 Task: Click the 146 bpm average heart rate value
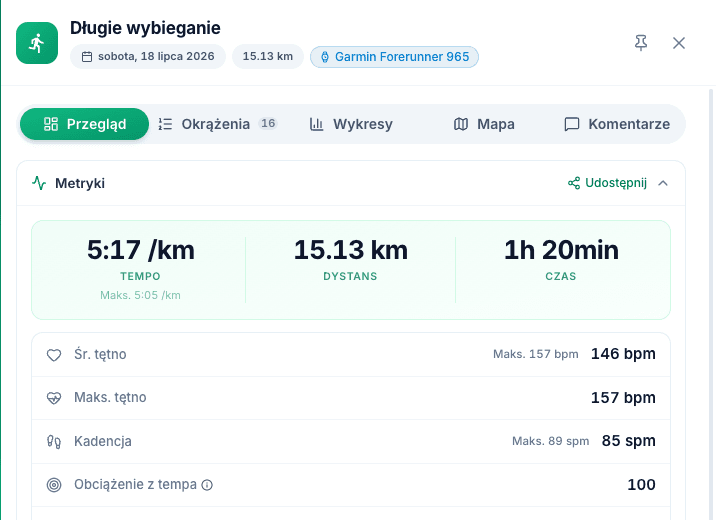pos(623,354)
